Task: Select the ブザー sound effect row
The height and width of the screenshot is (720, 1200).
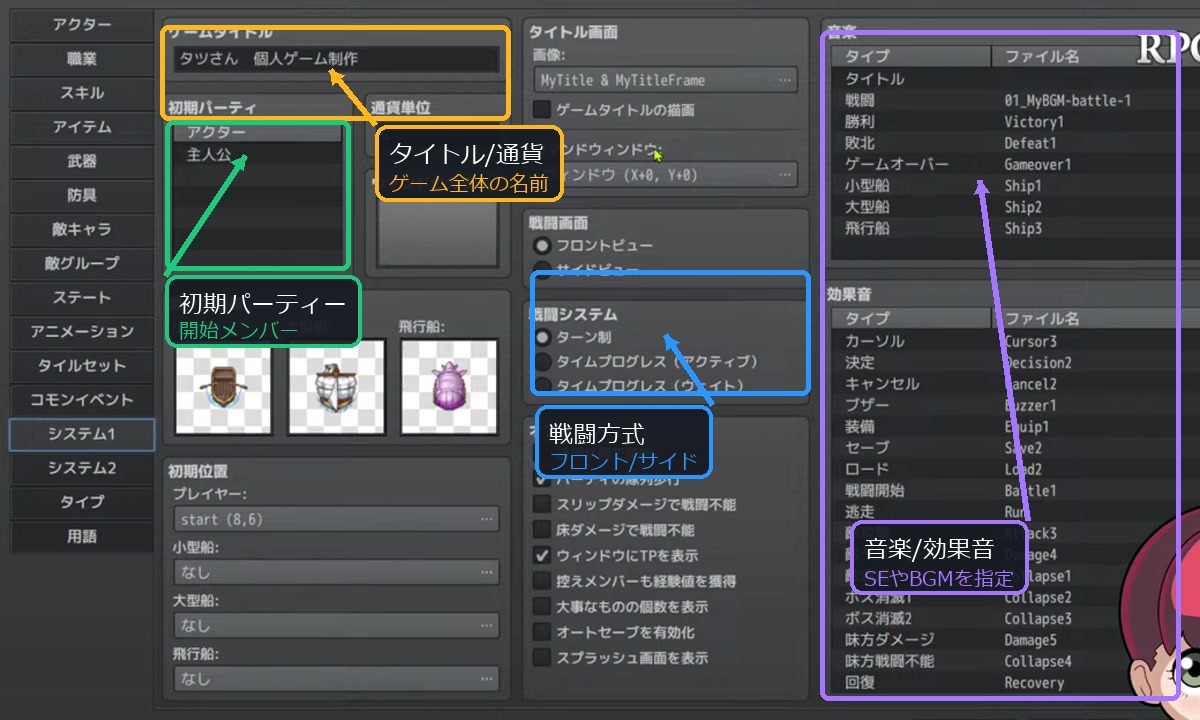Action: 1015,405
